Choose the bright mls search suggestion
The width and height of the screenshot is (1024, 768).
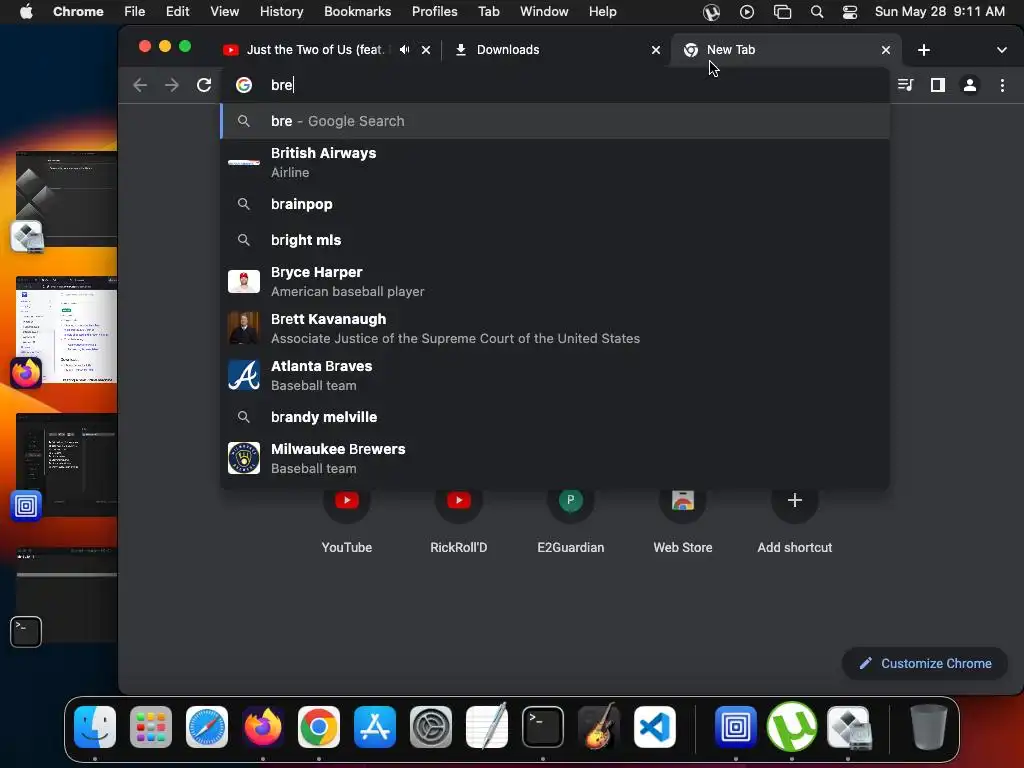[555, 240]
